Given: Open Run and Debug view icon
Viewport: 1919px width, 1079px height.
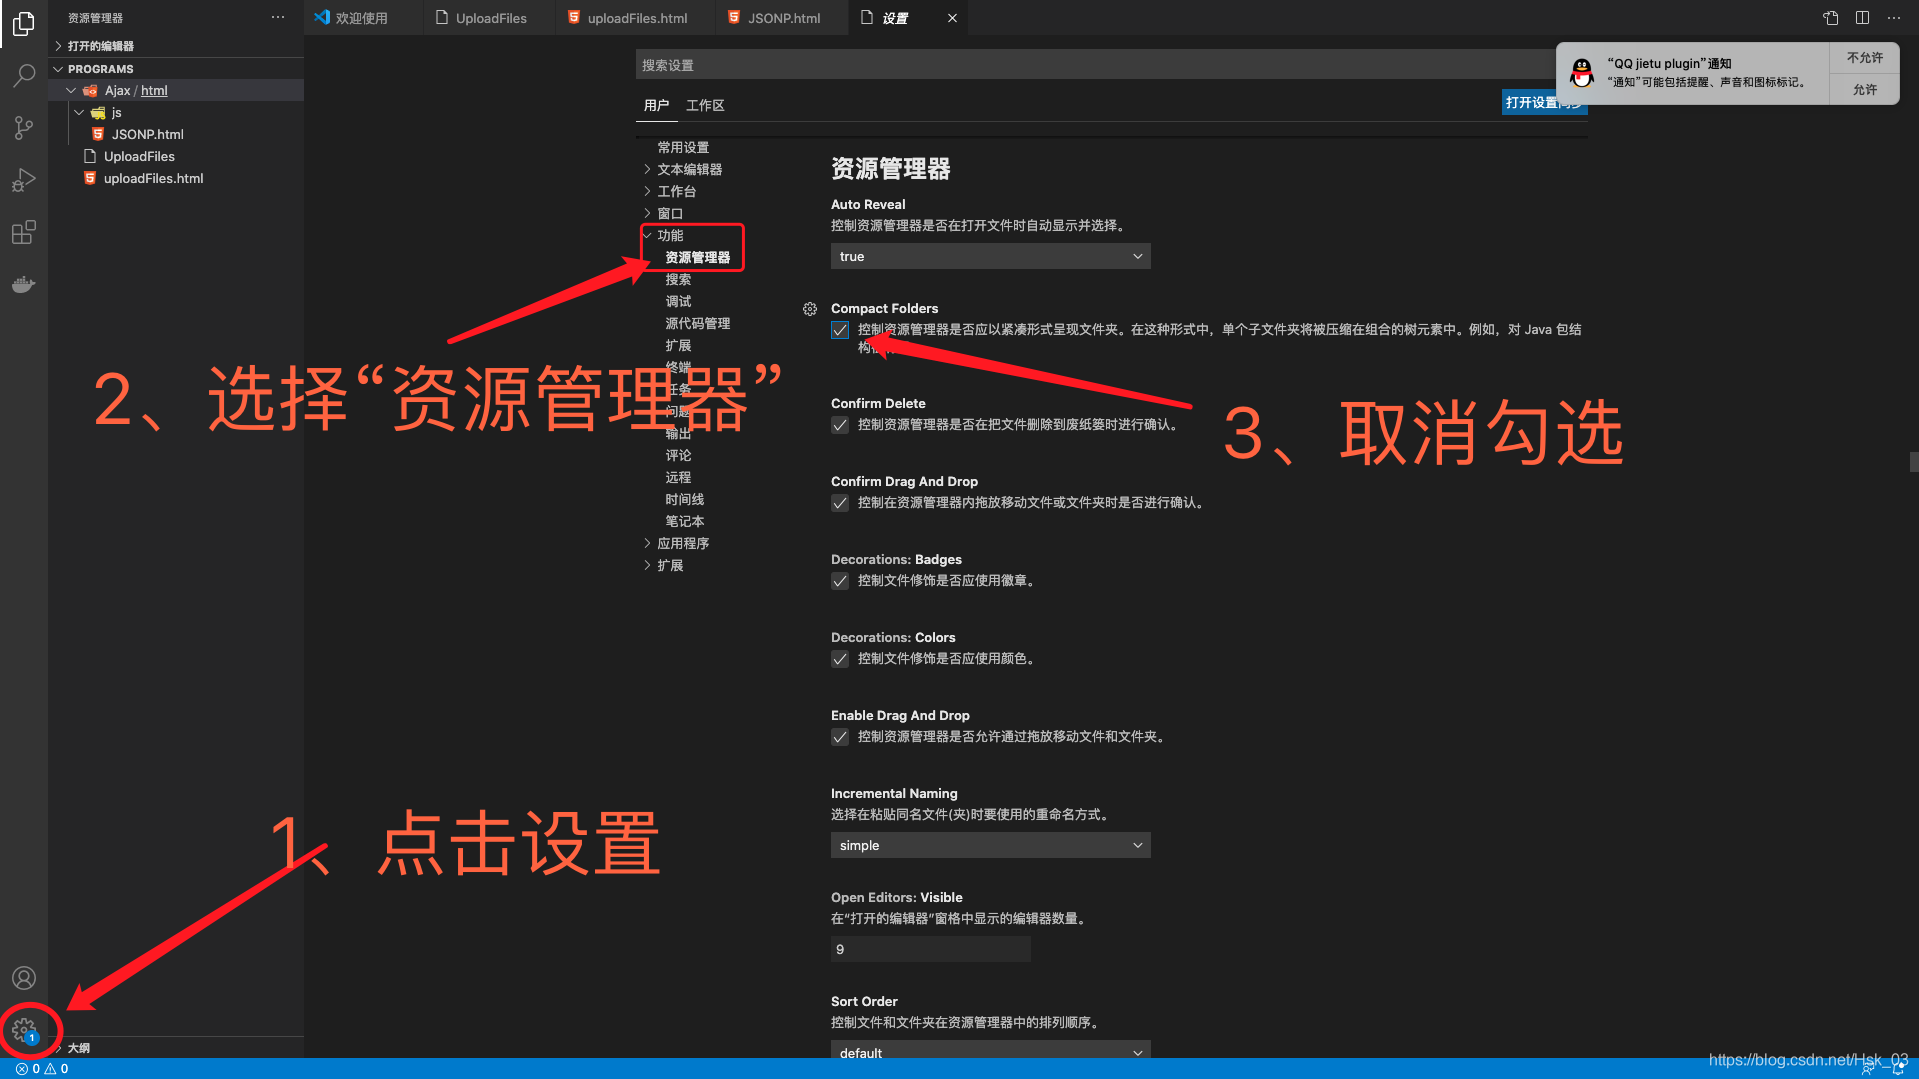Looking at the screenshot, I should click(24, 180).
